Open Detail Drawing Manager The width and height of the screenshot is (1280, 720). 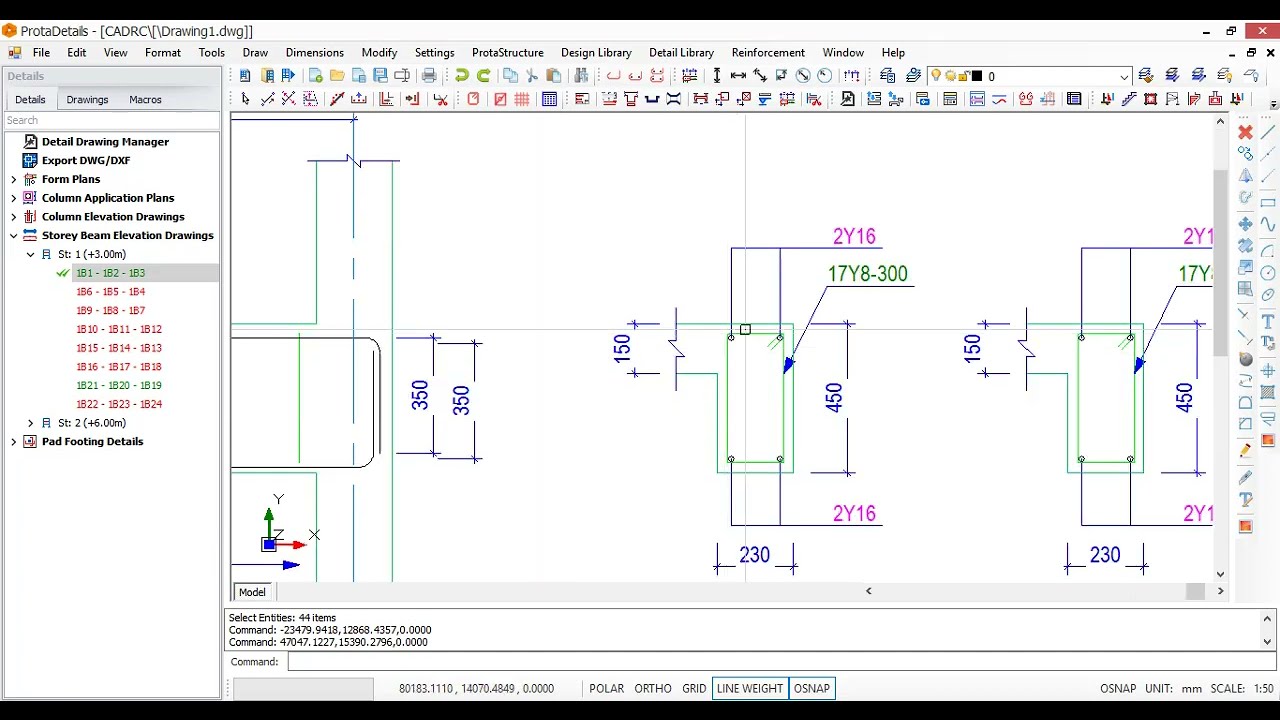[x=105, y=142]
